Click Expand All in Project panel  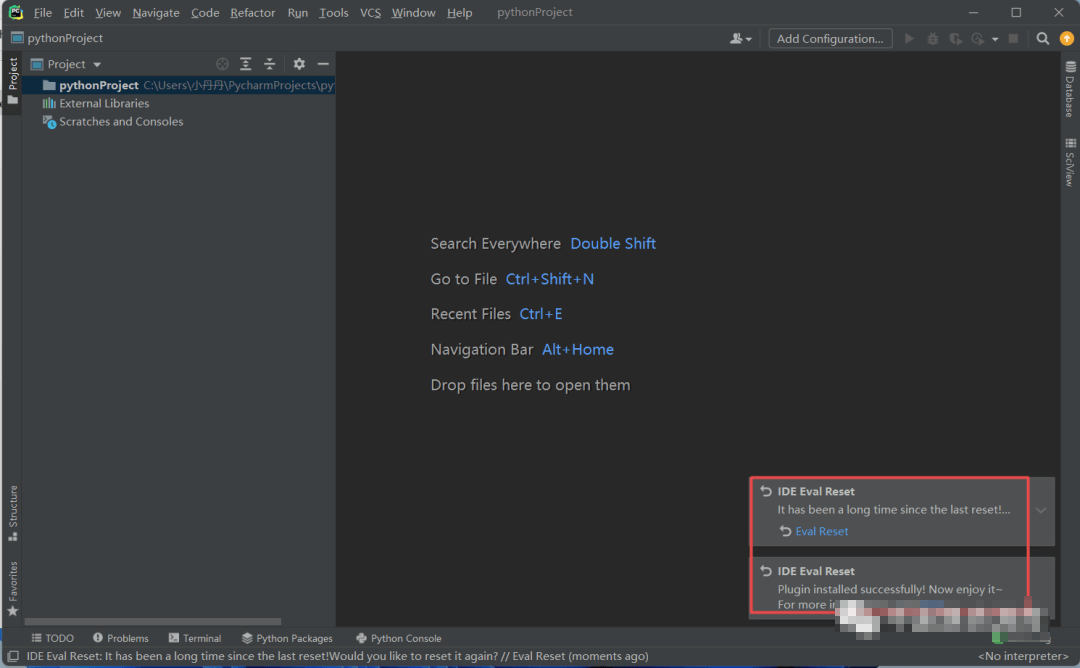click(246, 64)
